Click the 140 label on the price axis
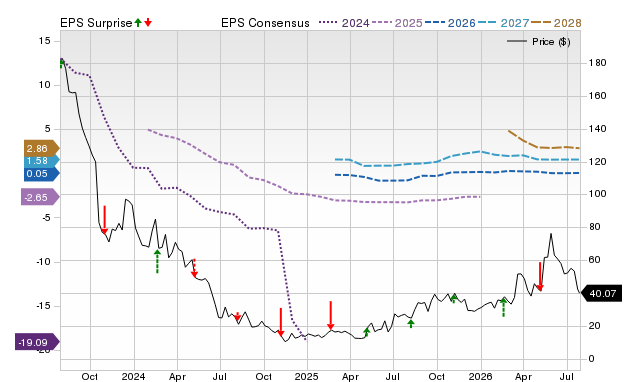The width and height of the screenshot is (640, 382). click(598, 129)
